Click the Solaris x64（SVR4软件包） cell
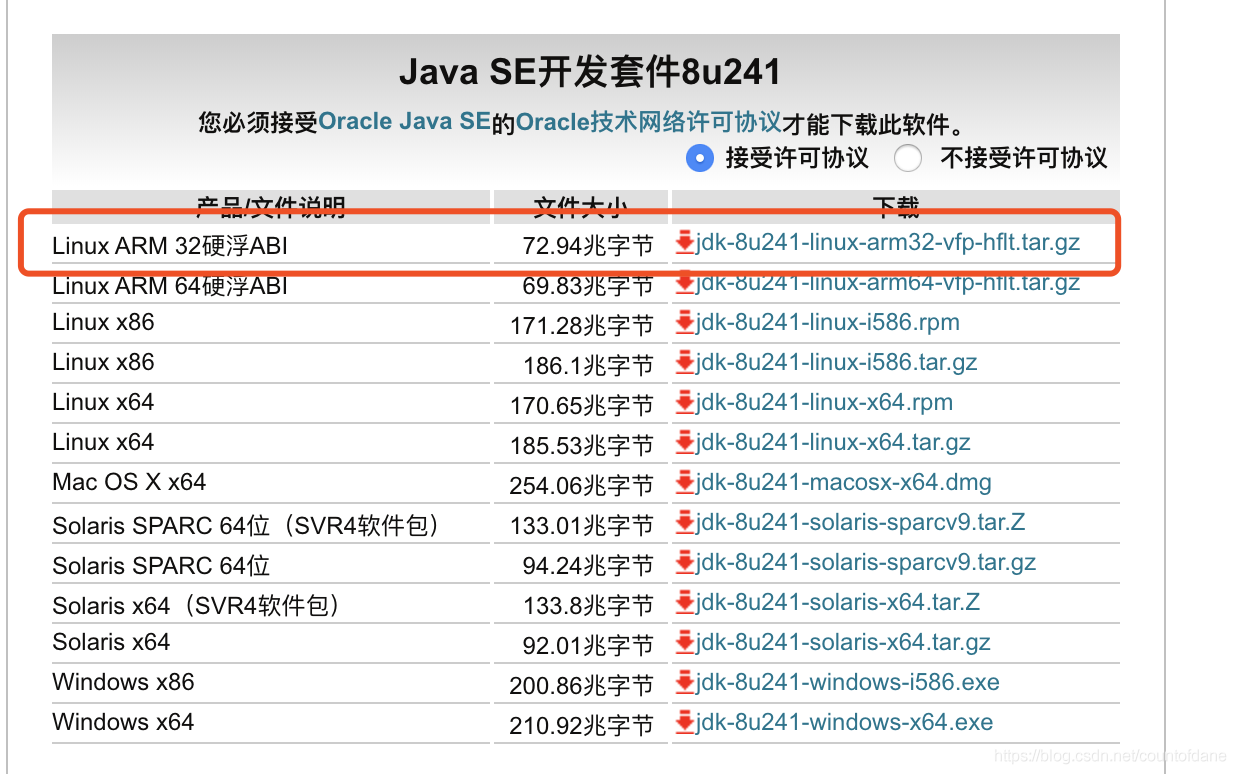1236x774 pixels. (x=197, y=605)
